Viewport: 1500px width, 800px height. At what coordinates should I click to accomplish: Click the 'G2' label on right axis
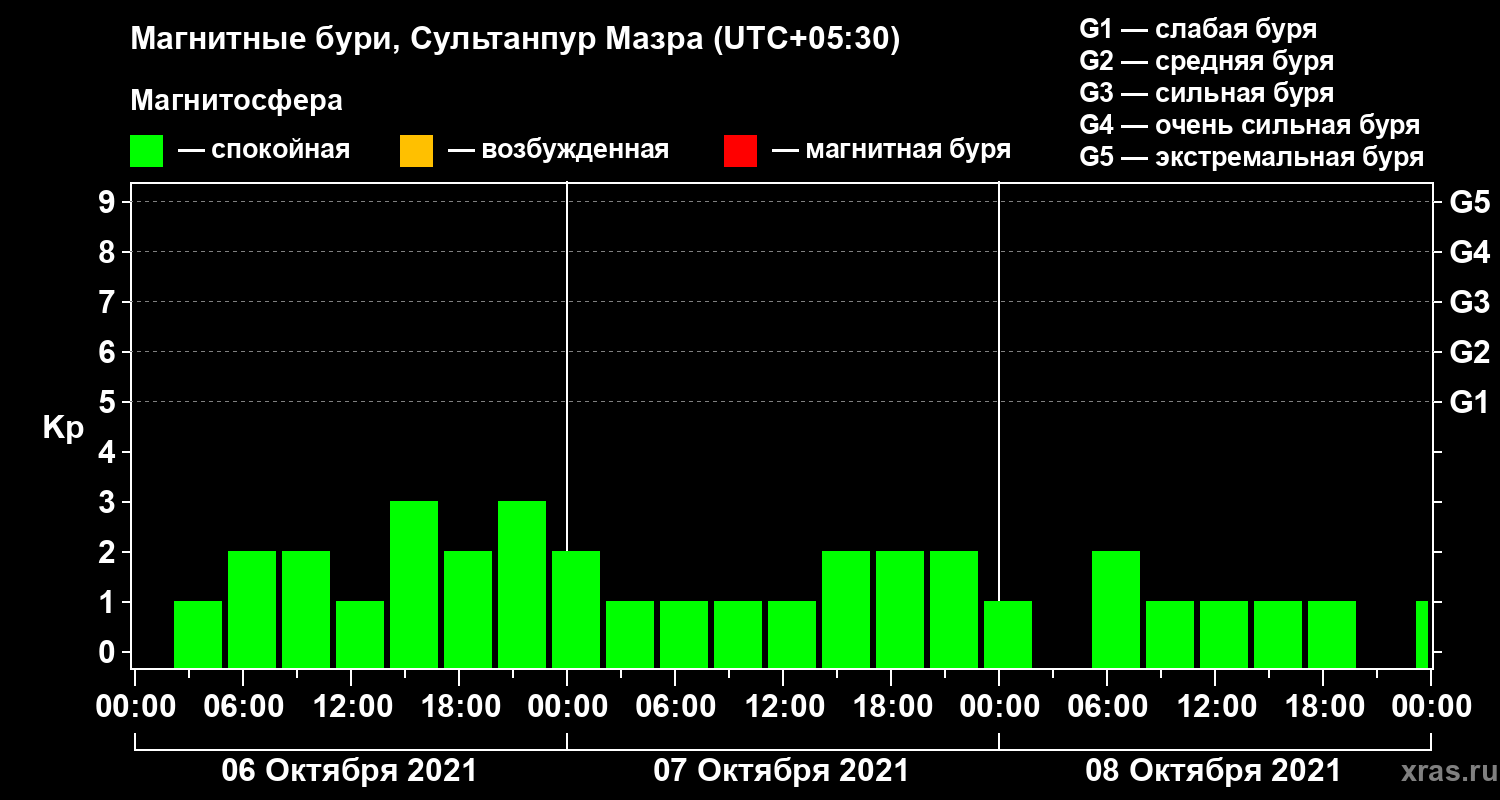pyautogui.click(x=1469, y=353)
